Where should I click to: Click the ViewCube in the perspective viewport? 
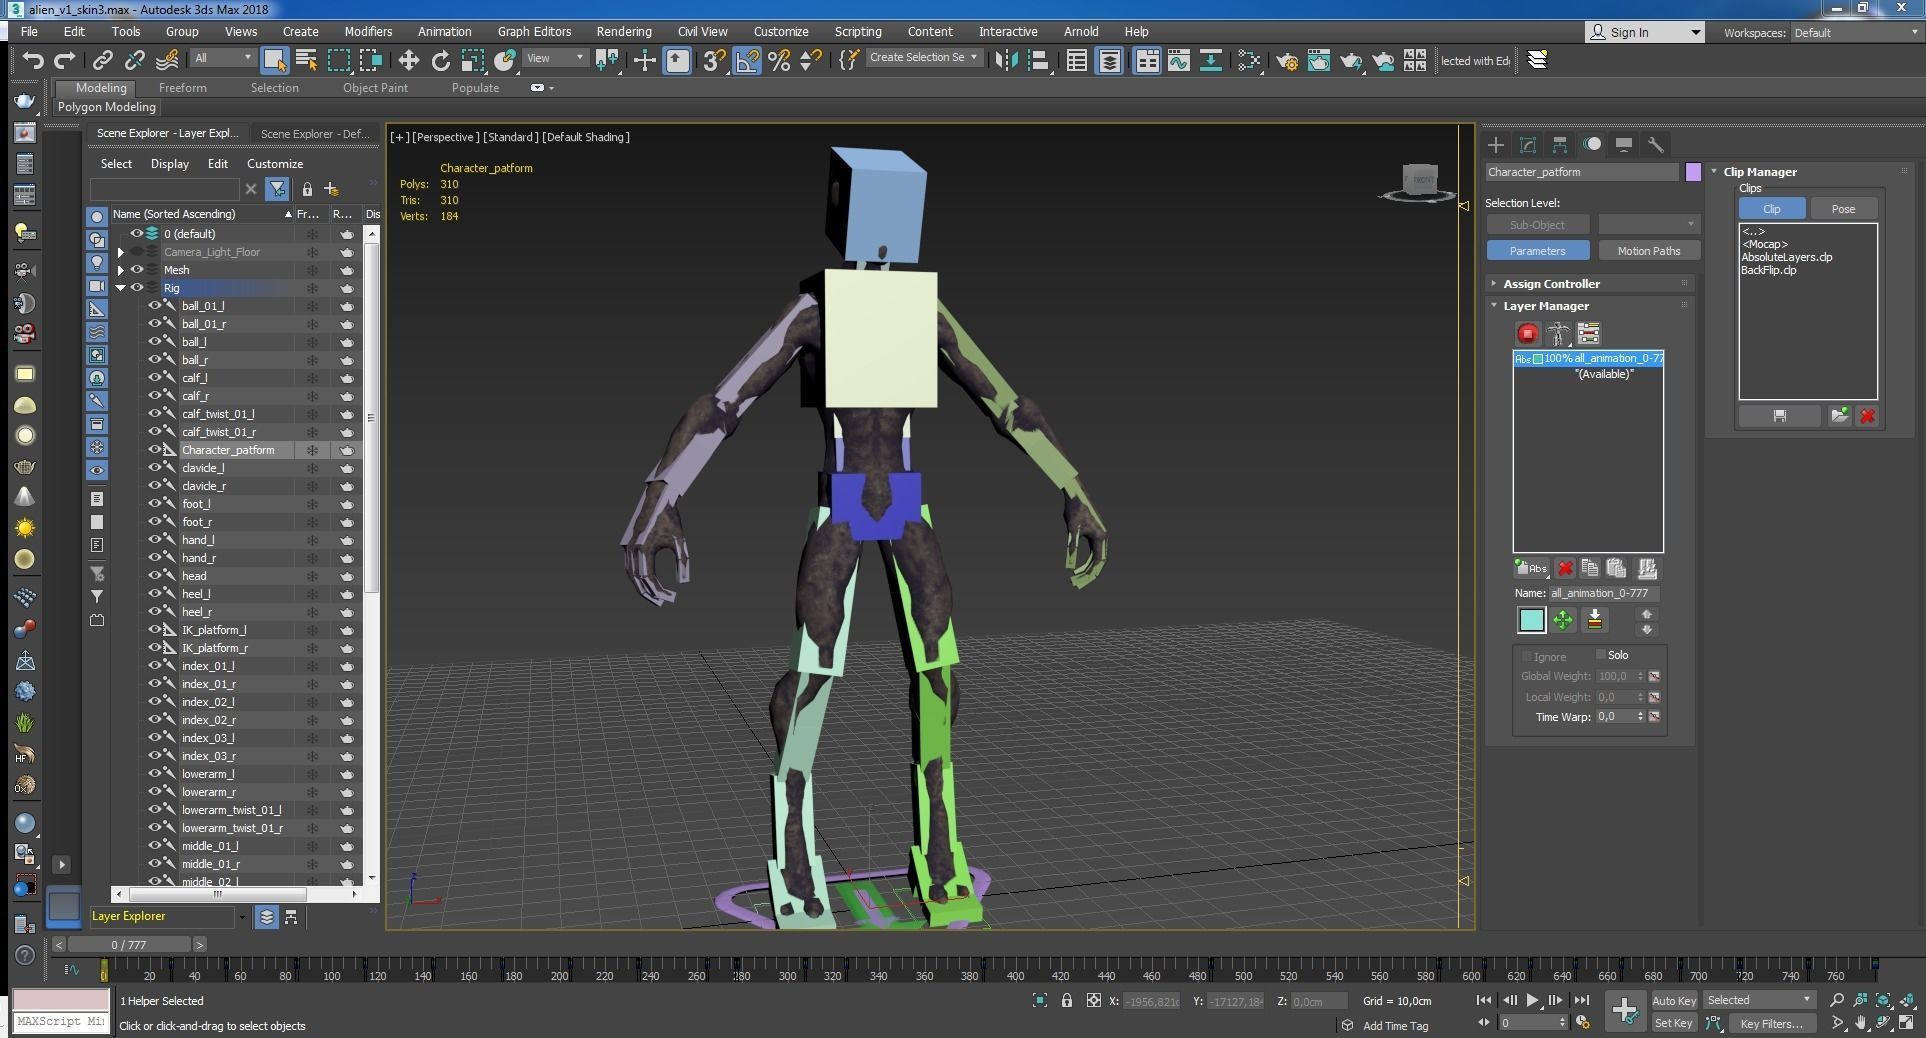point(1419,181)
